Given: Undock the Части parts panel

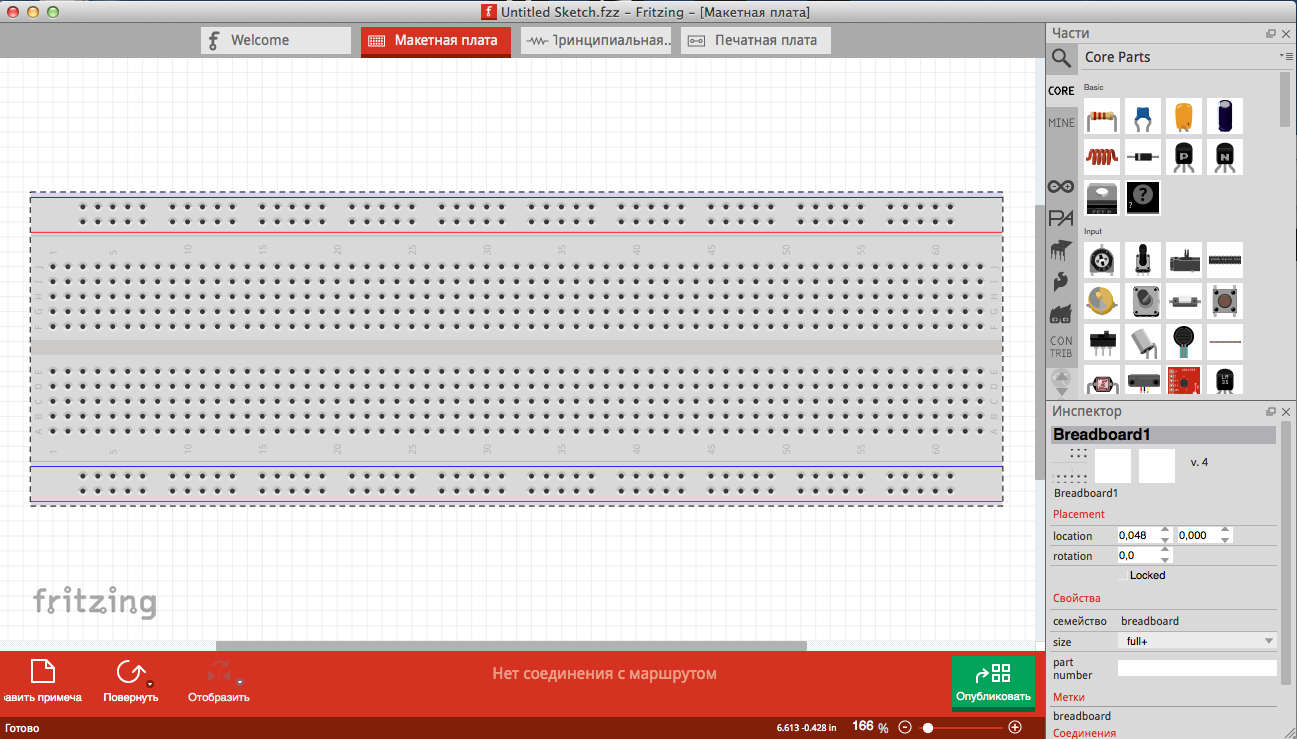Looking at the screenshot, I should (x=1271, y=34).
